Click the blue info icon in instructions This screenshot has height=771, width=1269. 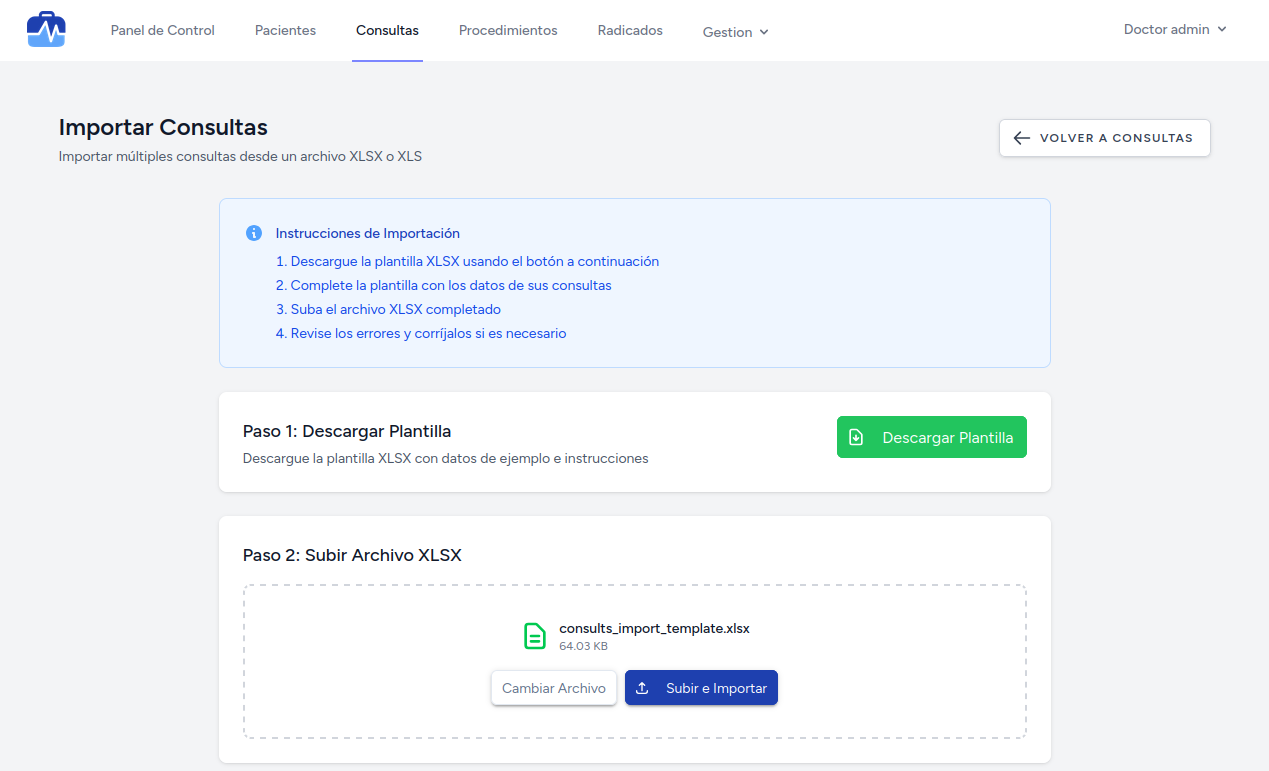click(254, 233)
